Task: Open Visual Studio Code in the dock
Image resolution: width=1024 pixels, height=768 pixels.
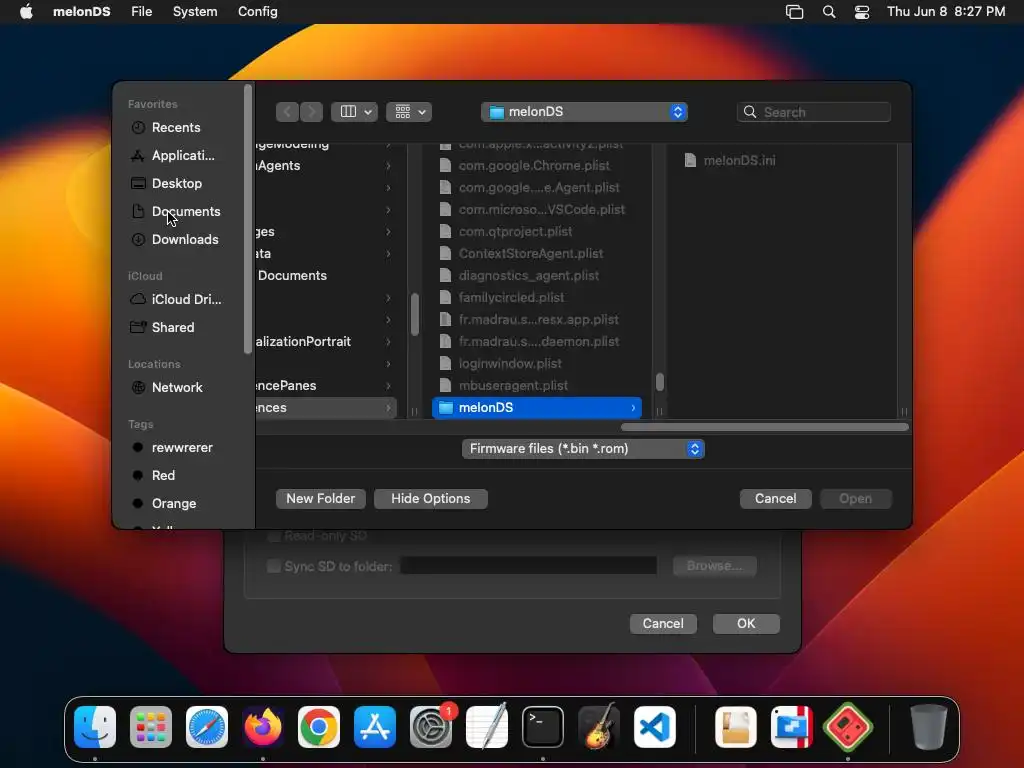Action: tap(655, 727)
